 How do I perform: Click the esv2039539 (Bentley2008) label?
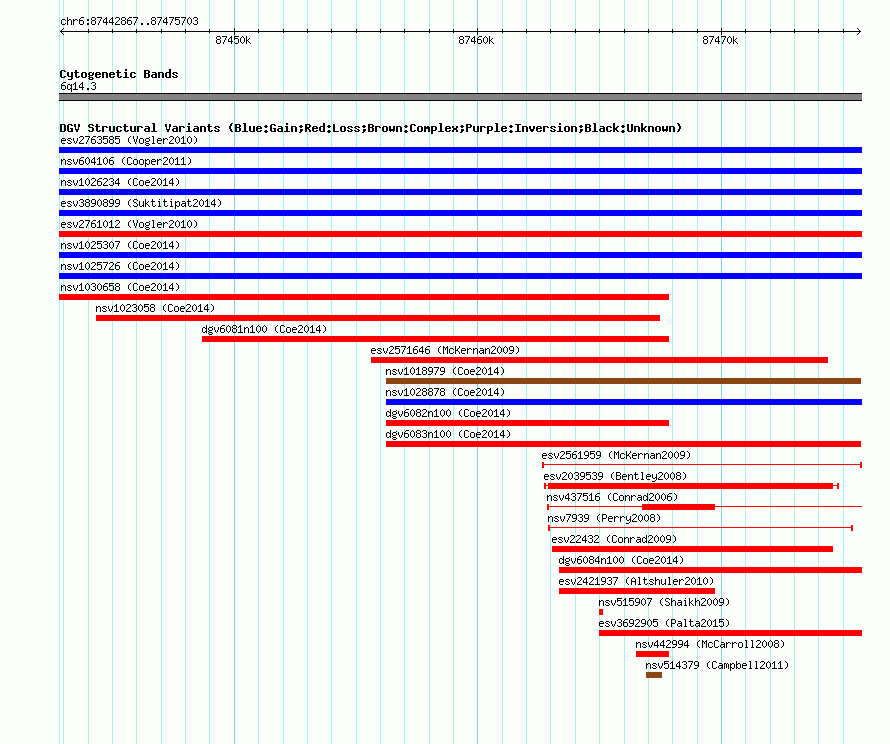coord(615,476)
